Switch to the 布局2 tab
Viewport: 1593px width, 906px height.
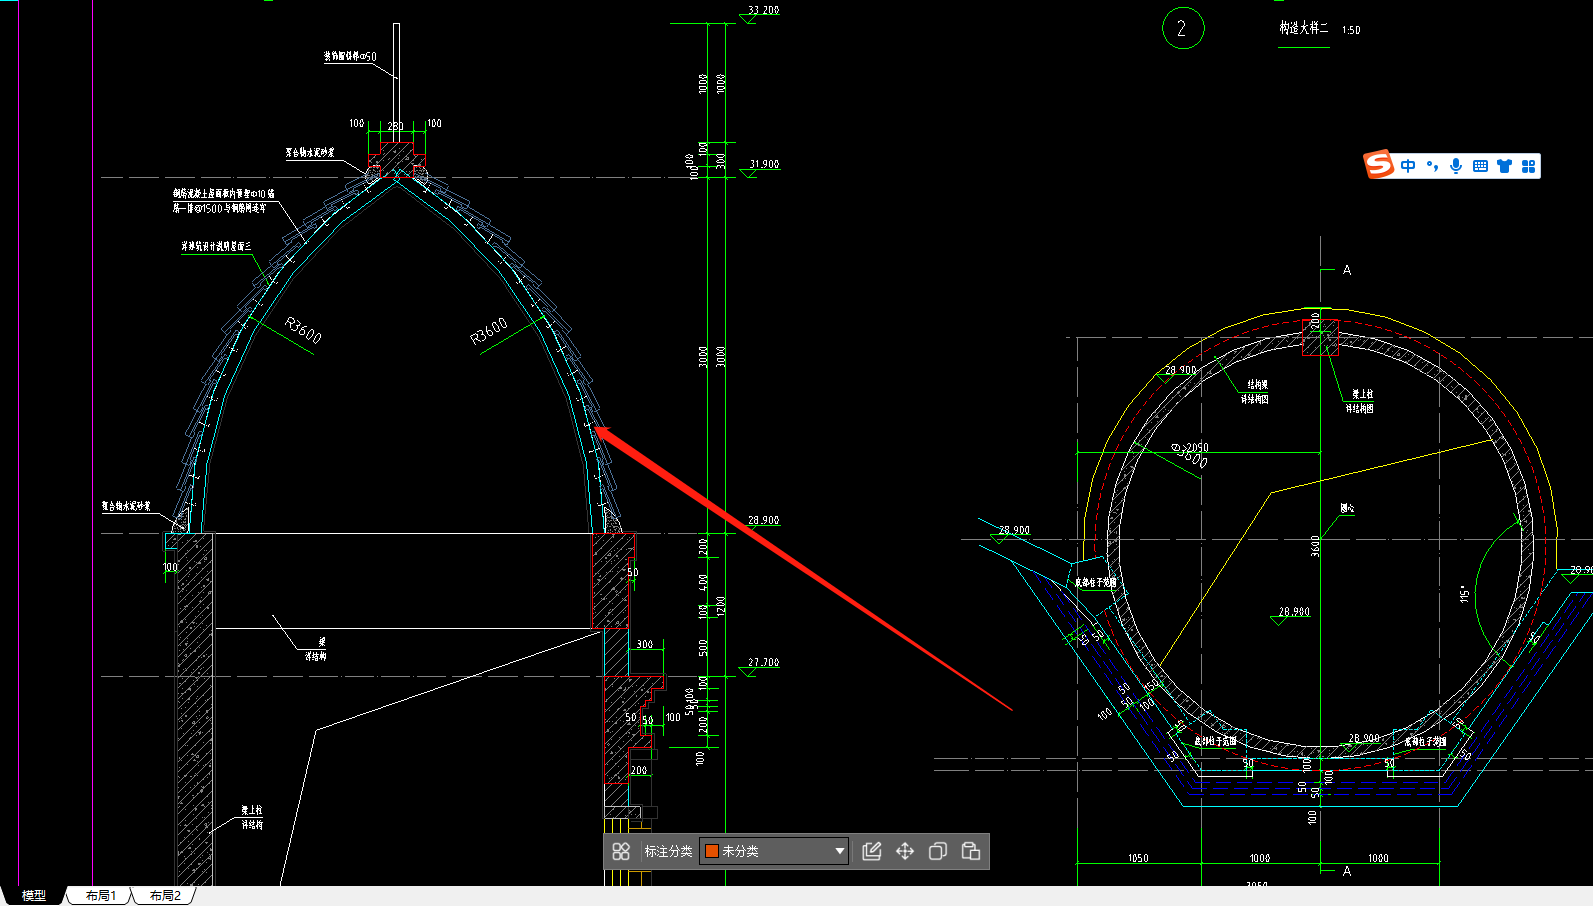click(x=165, y=895)
